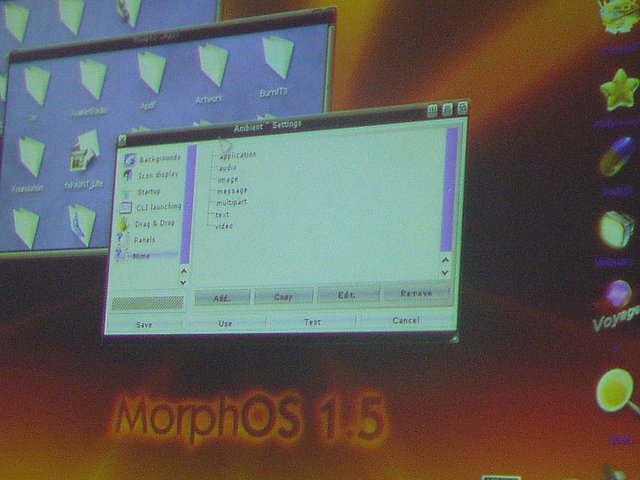The width and height of the screenshot is (640, 480).
Task: Launch the Voyager purple globe desktop icon
Action: coord(618,294)
